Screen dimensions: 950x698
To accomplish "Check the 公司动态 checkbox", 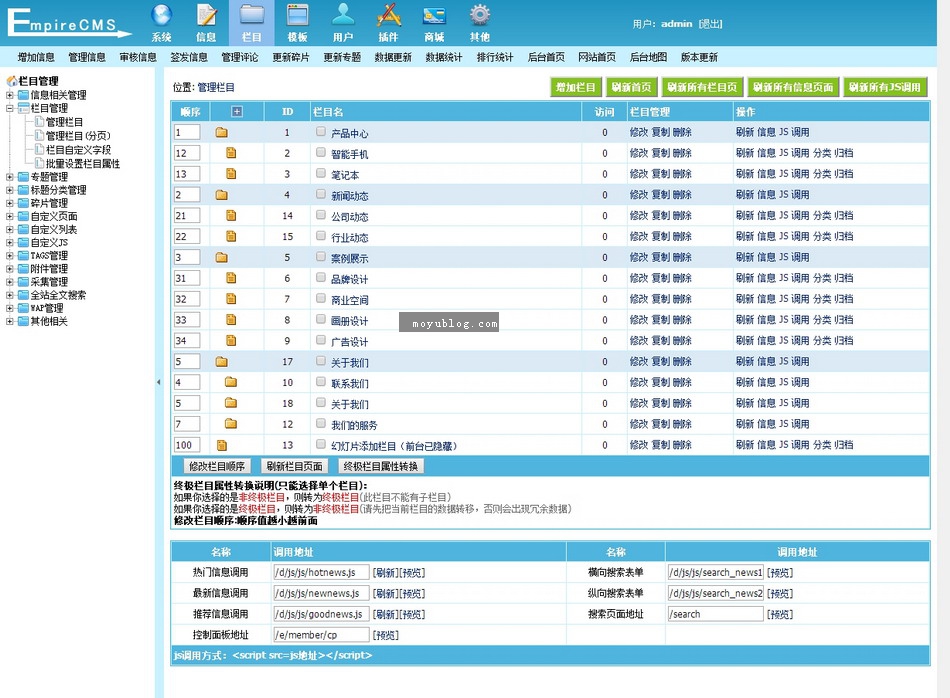I will pyautogui.click(x=321, y=214).
